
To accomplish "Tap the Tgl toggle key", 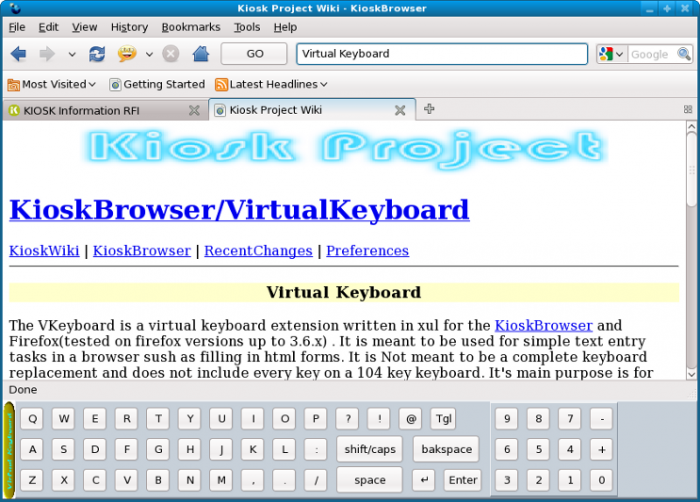I will (444, 419).
